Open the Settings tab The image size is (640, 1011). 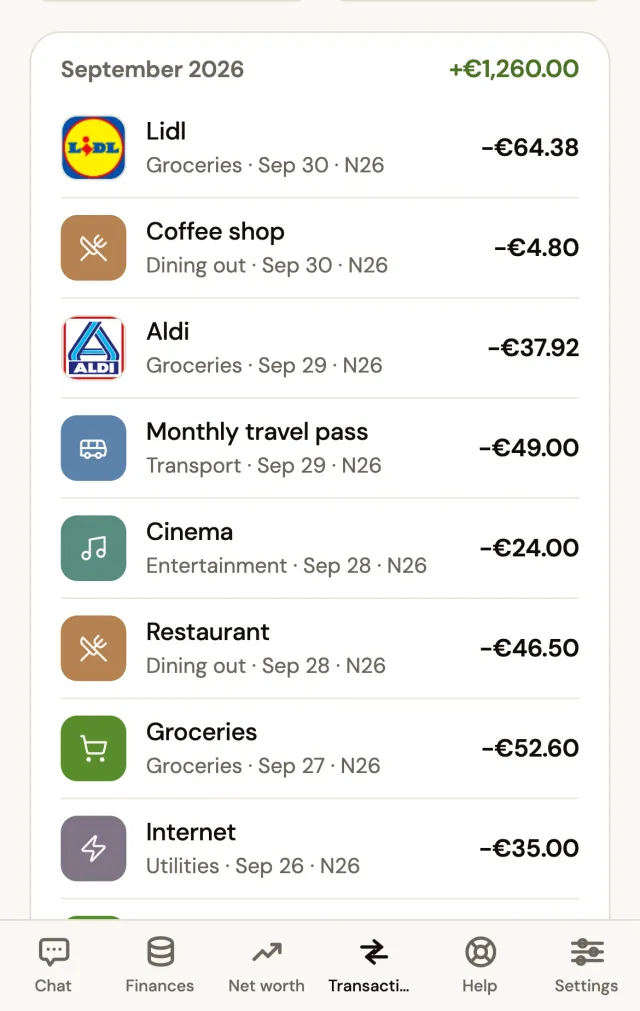tap(587, 965)
